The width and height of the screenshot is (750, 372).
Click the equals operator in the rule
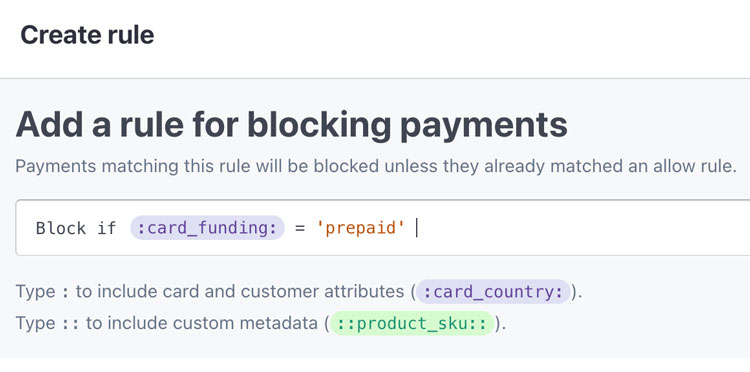[300, 228]
